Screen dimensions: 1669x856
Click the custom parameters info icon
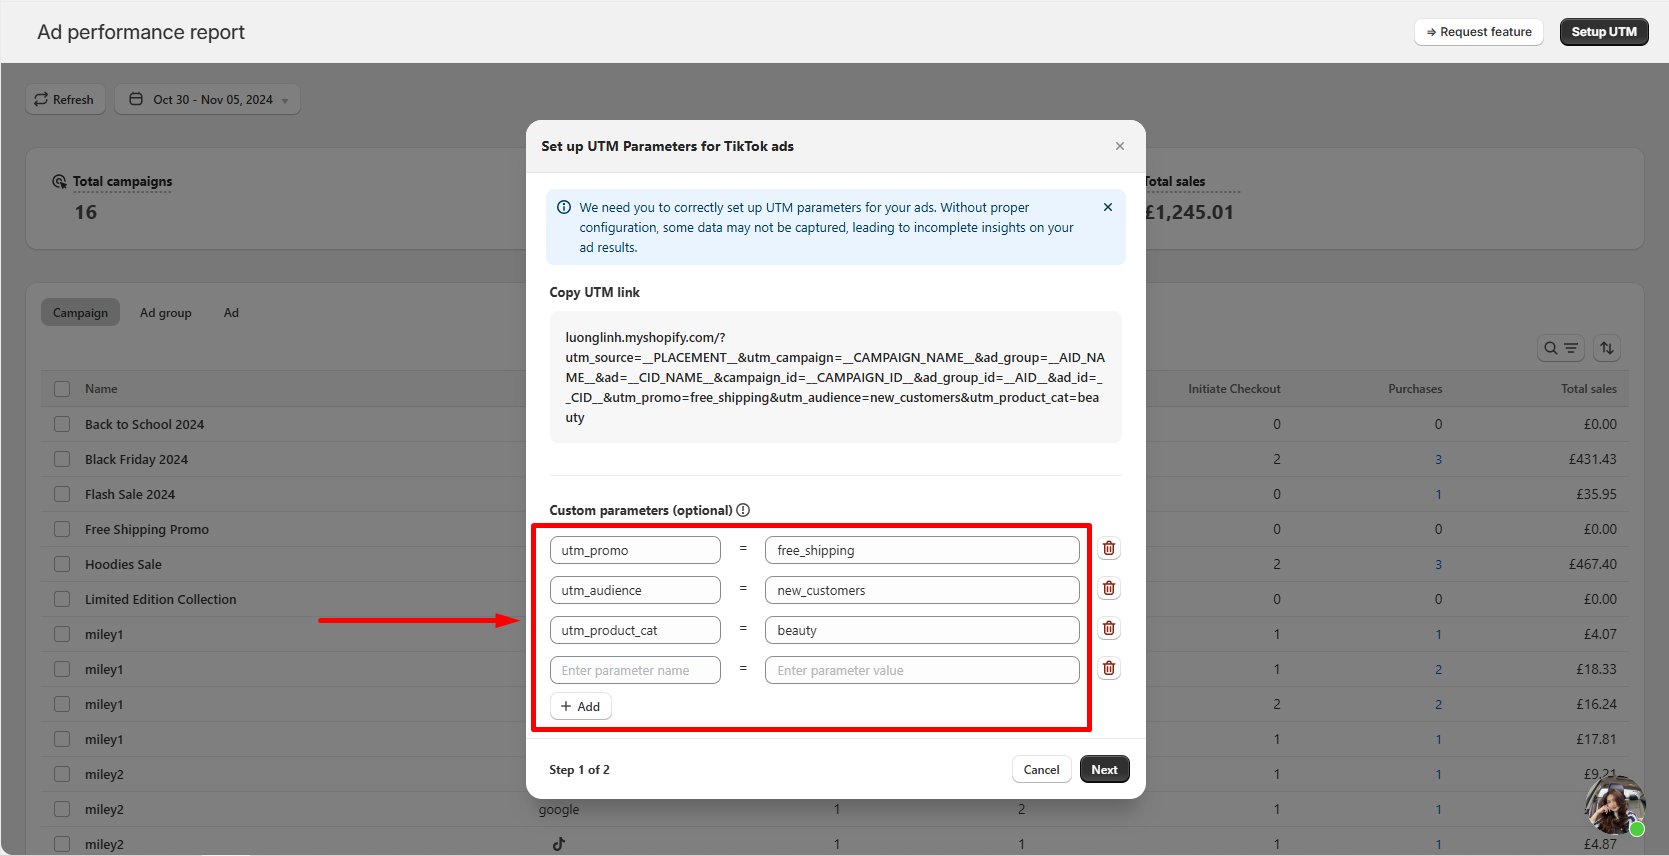pyautogui.click(x=743, y=510)
